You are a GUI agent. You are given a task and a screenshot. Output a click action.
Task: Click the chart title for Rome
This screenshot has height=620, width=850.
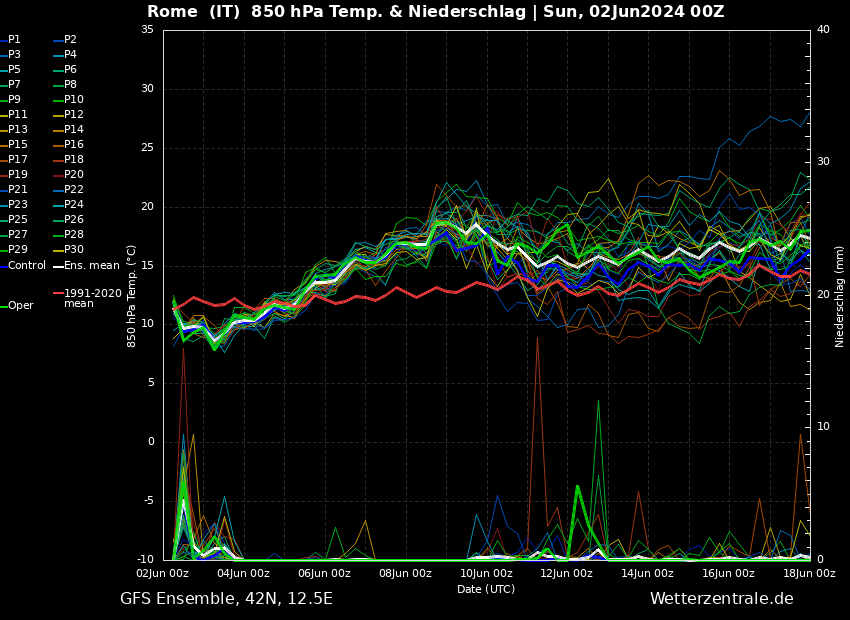tap(435, 12)
